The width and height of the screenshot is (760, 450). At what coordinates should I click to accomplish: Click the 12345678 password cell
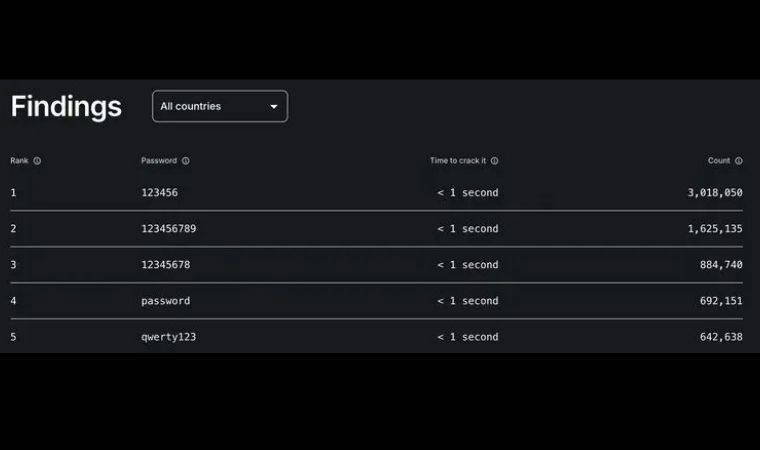click(x=165, y=265)
